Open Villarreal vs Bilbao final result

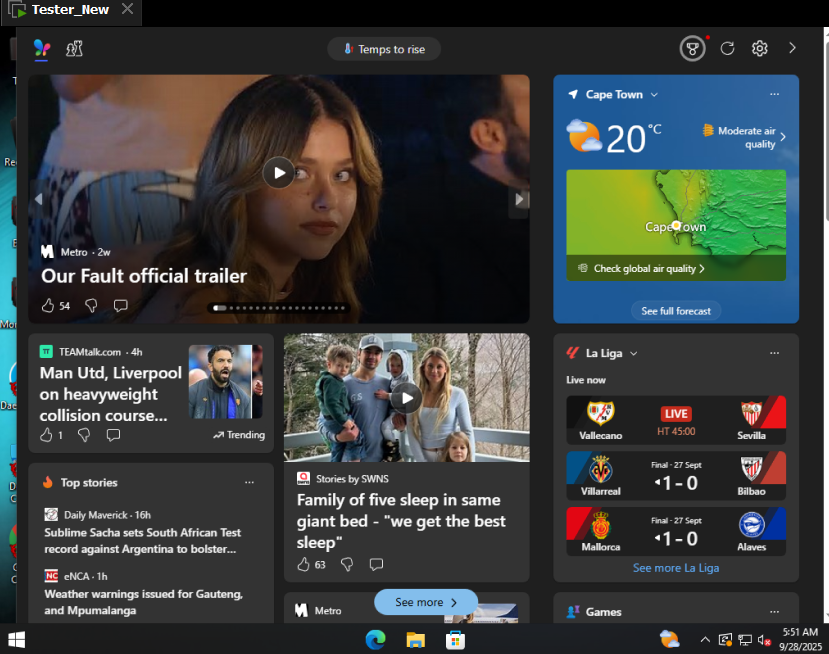(x=676, y=475)
